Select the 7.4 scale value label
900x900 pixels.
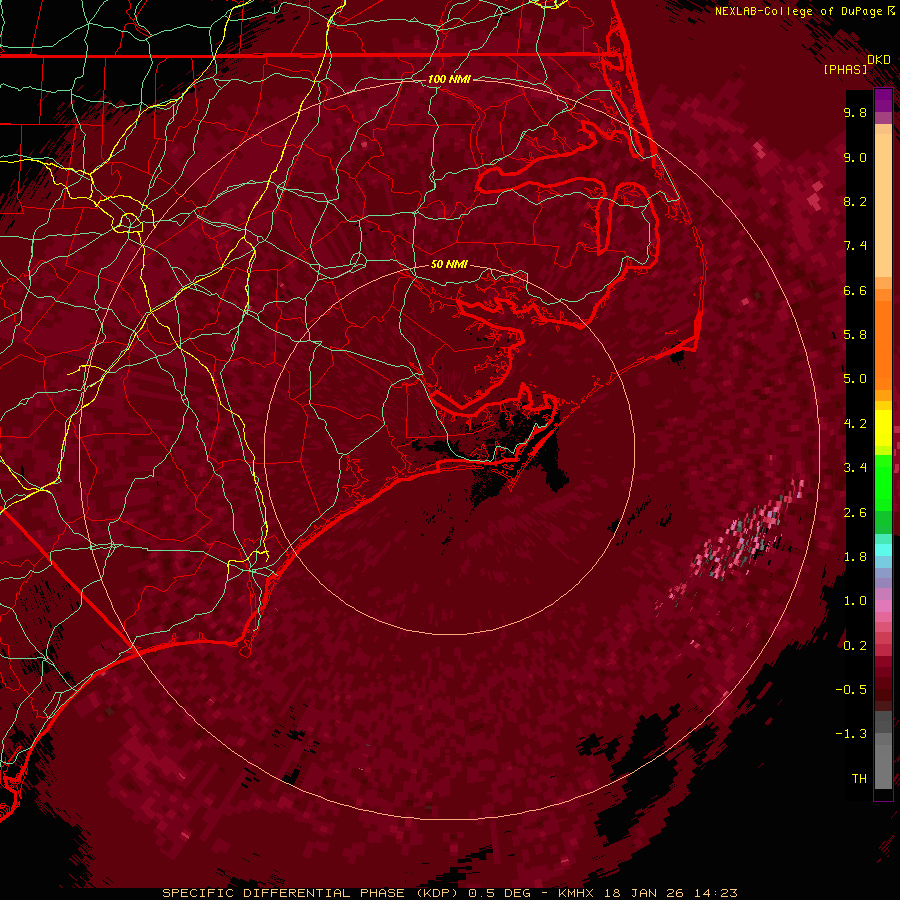(855, 246)
